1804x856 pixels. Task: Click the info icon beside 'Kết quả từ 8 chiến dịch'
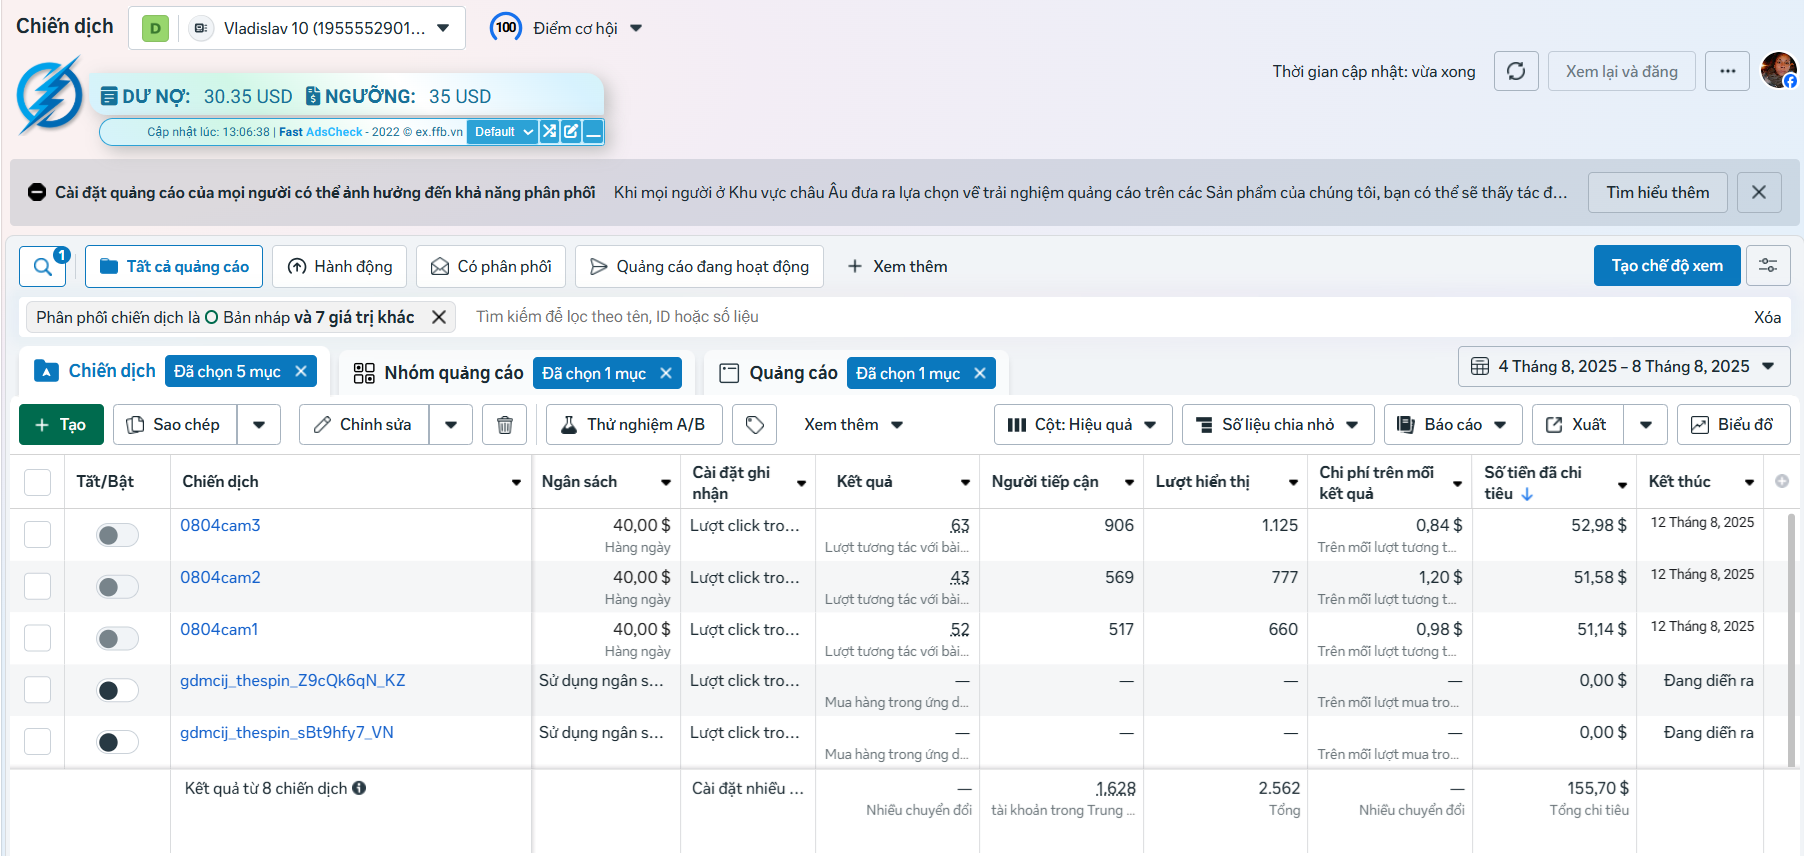[x=359, y=788]
